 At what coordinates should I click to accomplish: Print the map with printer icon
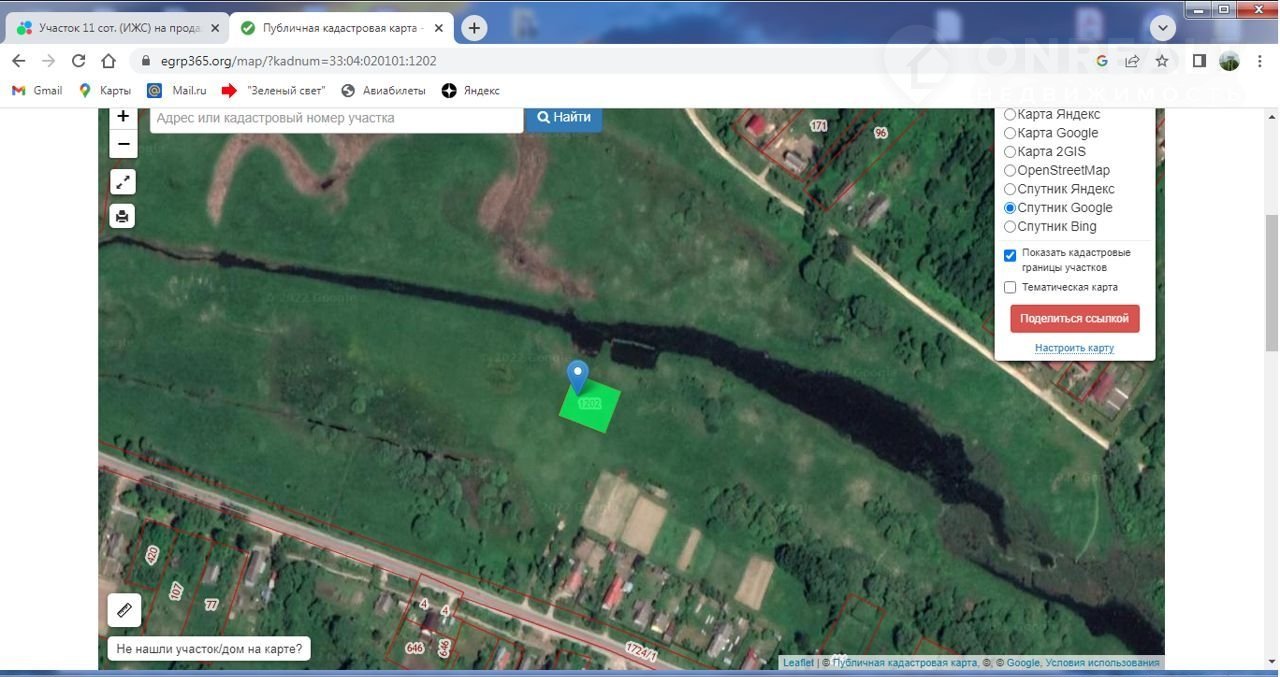(x=122, y=216)
